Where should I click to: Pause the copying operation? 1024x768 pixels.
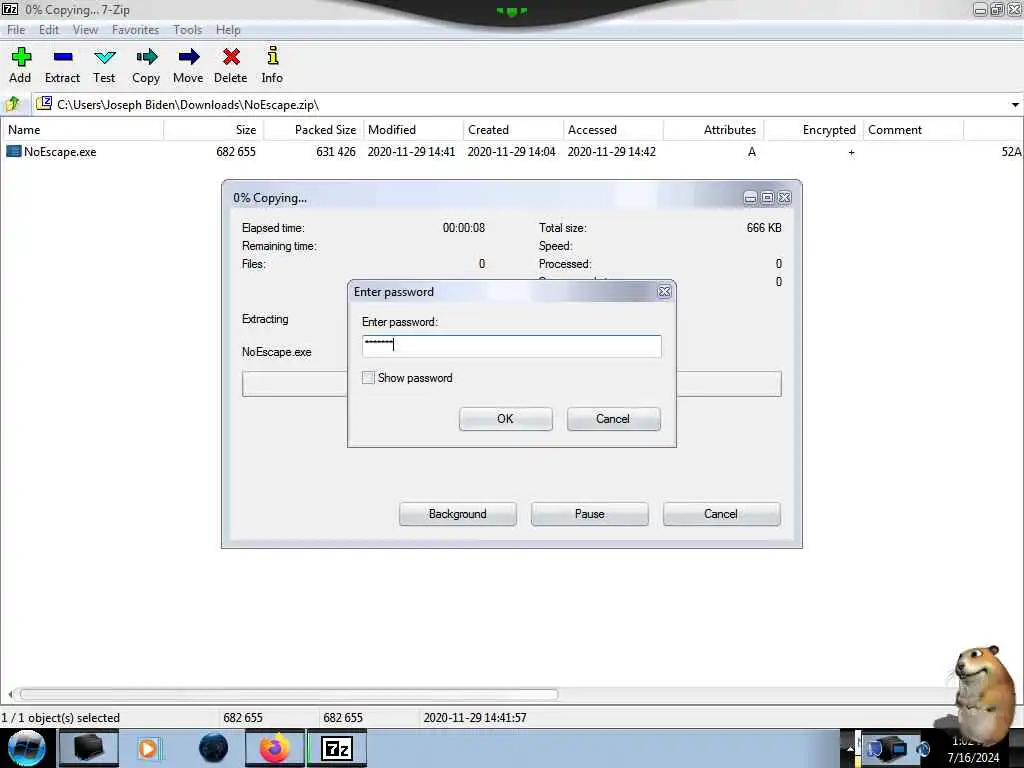pyautogui.click(x=589, y=514)
